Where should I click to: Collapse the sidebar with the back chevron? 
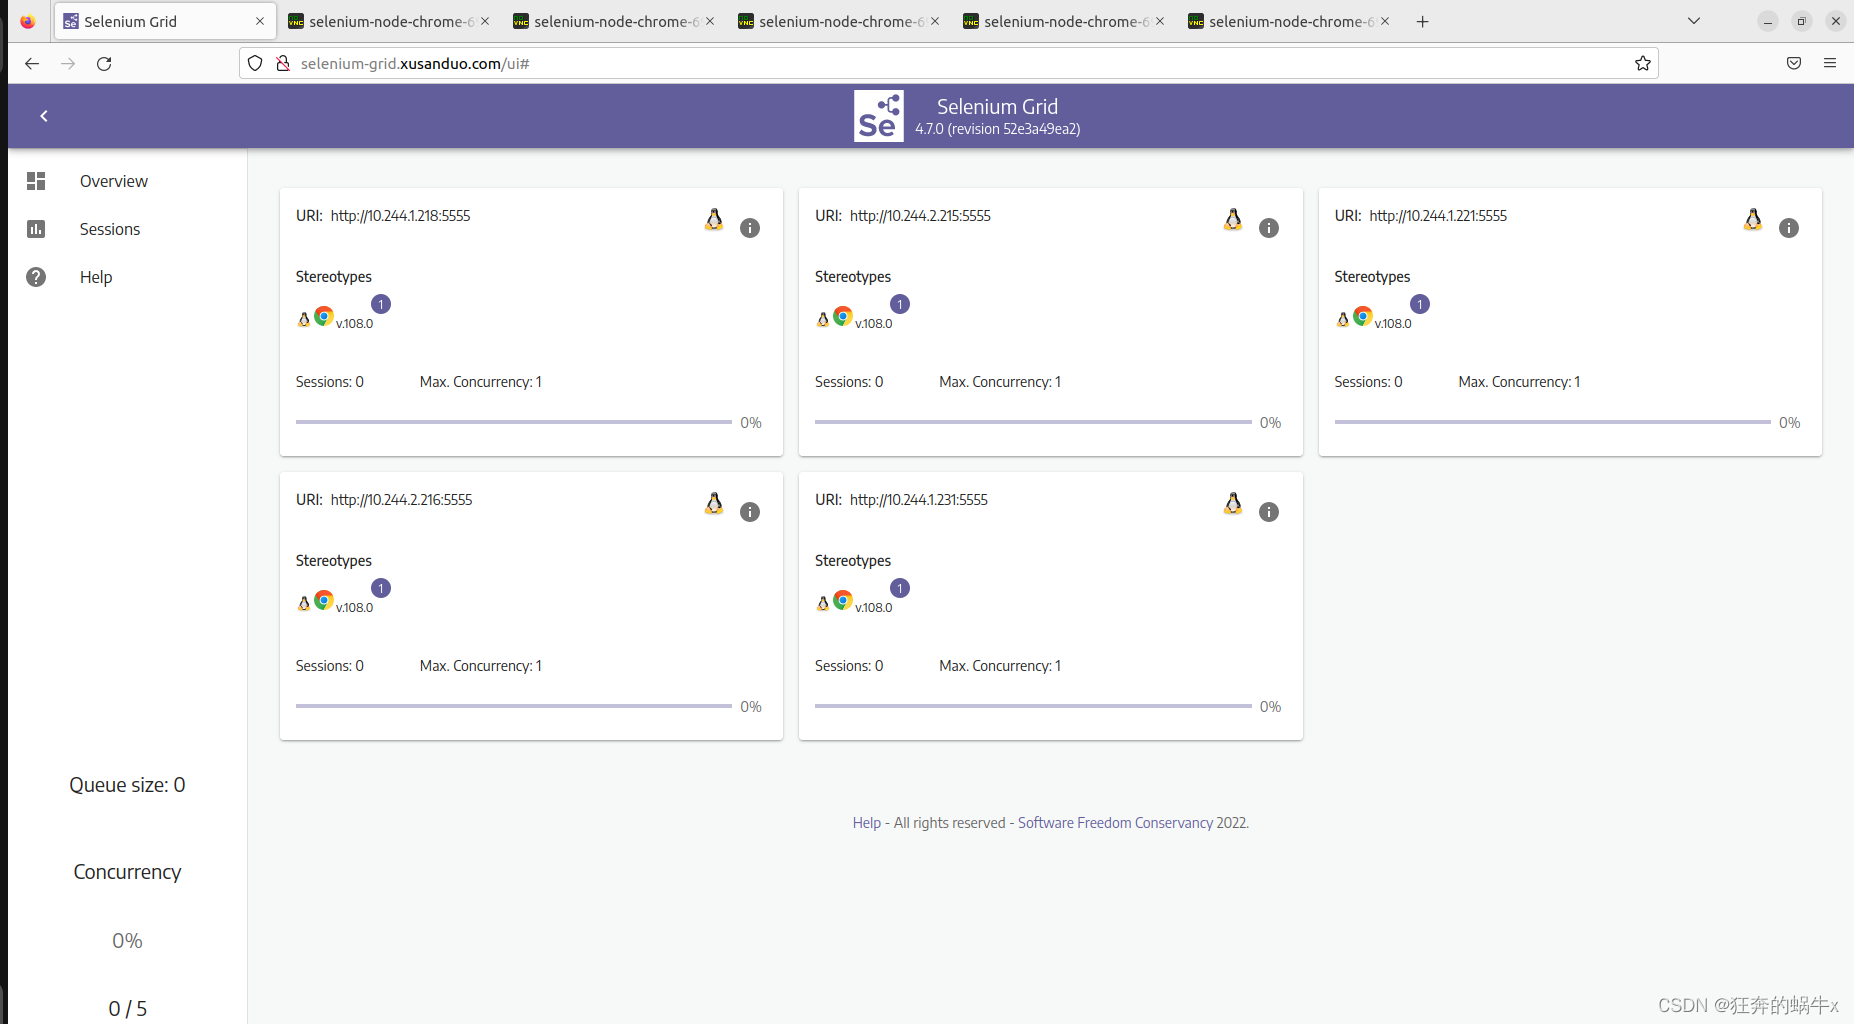(44, 116)
